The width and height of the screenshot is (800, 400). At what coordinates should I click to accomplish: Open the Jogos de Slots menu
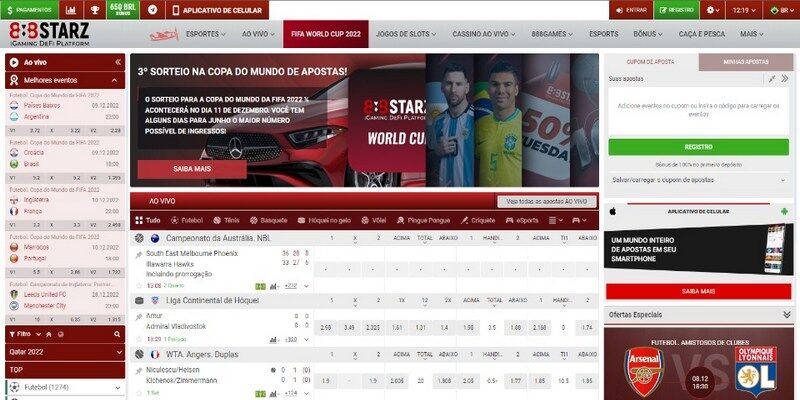pos(406,34)
